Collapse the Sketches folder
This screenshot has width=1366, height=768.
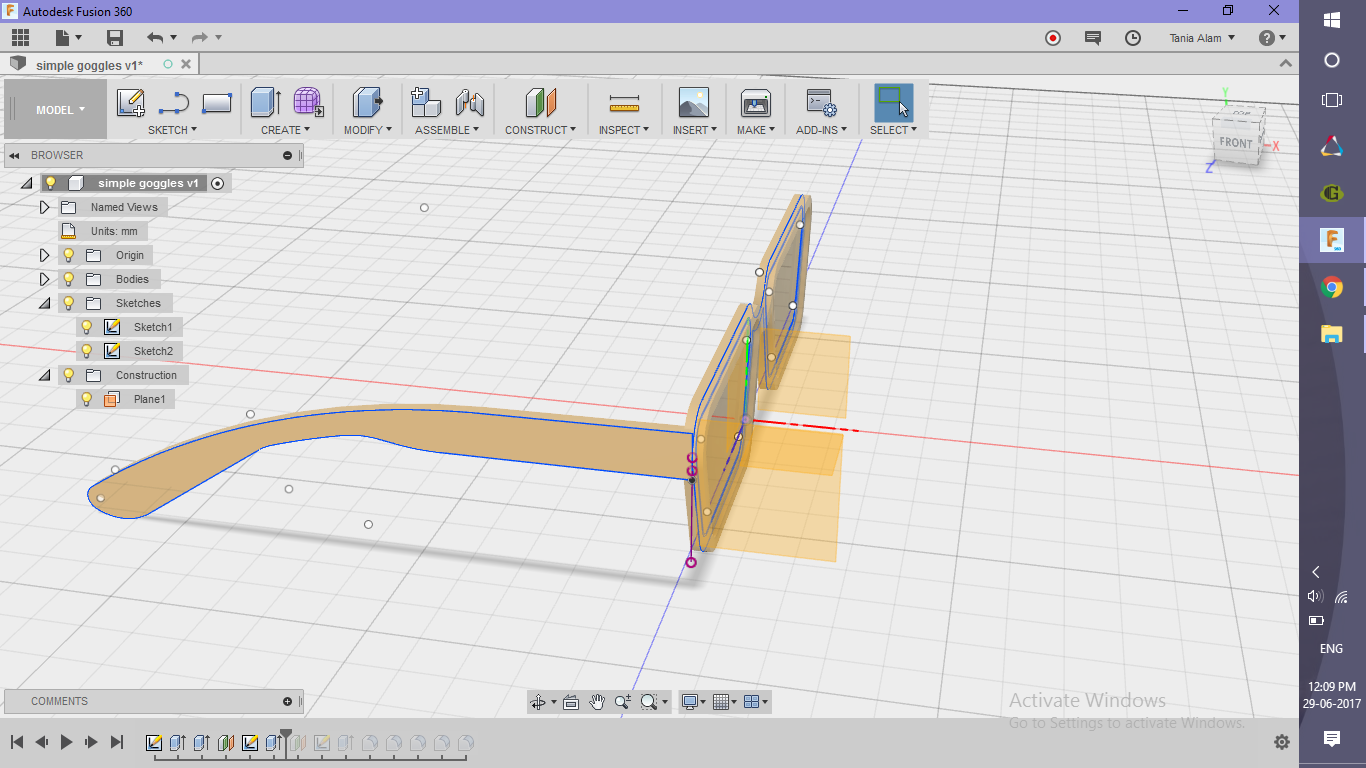coord(44,303)
